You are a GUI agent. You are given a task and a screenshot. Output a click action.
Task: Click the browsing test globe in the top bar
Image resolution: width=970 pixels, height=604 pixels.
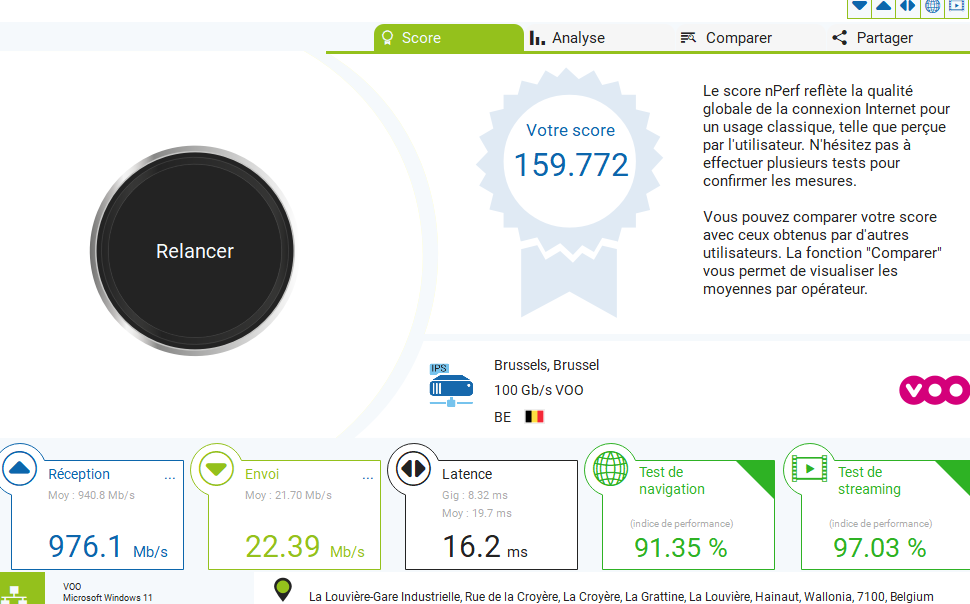tap(932, 7)
